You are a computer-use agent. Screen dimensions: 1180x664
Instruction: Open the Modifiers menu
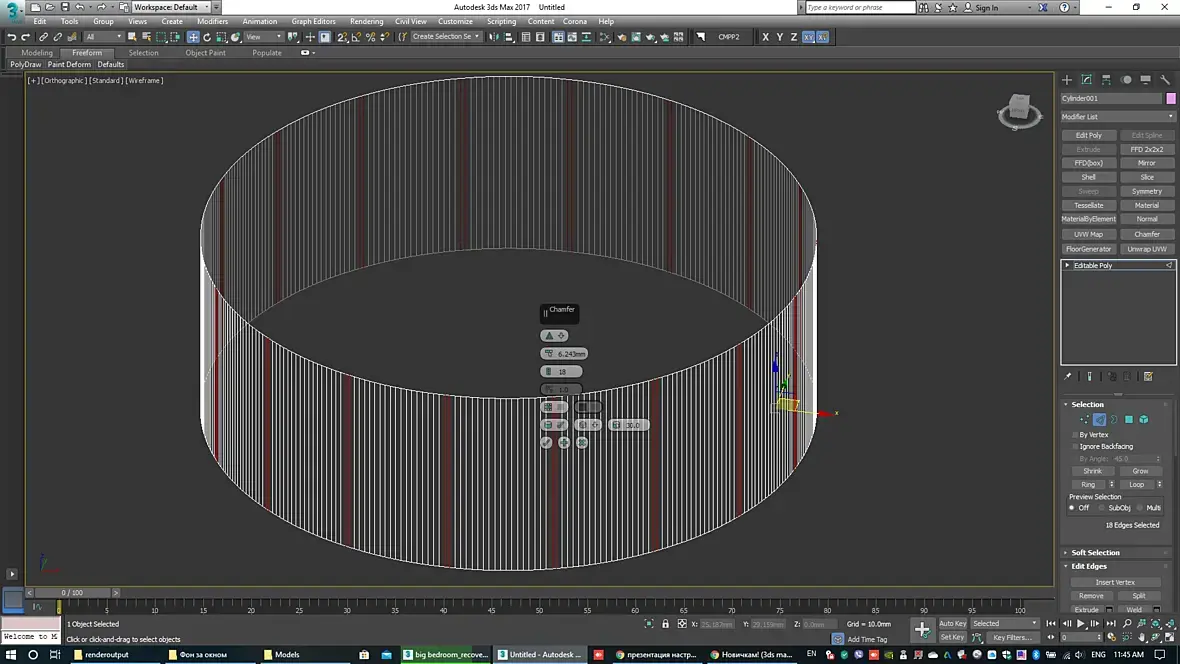pyautogui.click(x=212, y=21)
